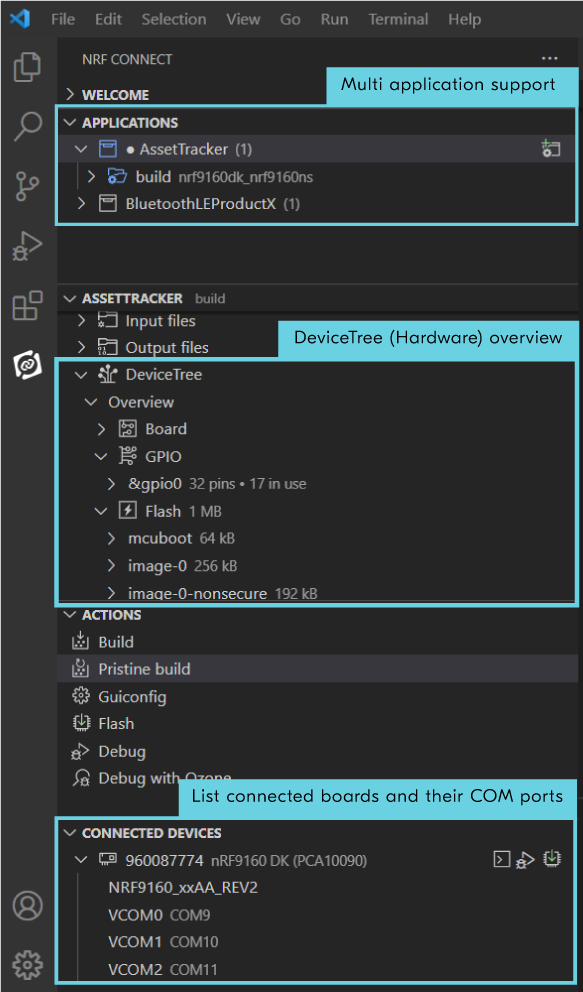Open the nRF Connect extension icon
This screenshot has height=992, width=583.
(27, 366)
